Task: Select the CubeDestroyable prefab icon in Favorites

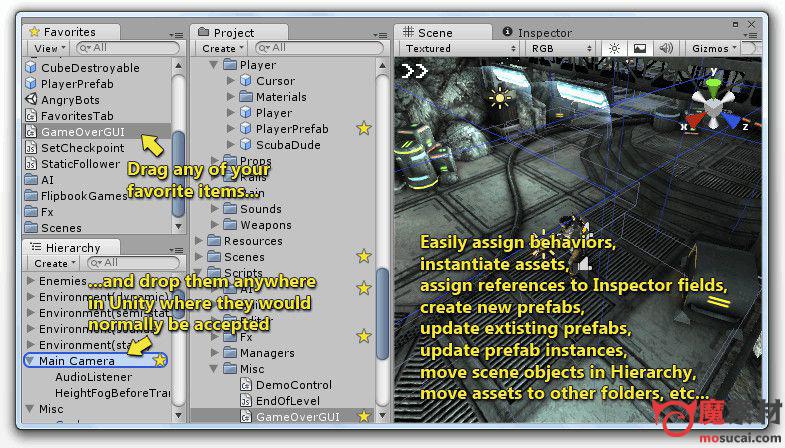Action: tap(31, 68)
